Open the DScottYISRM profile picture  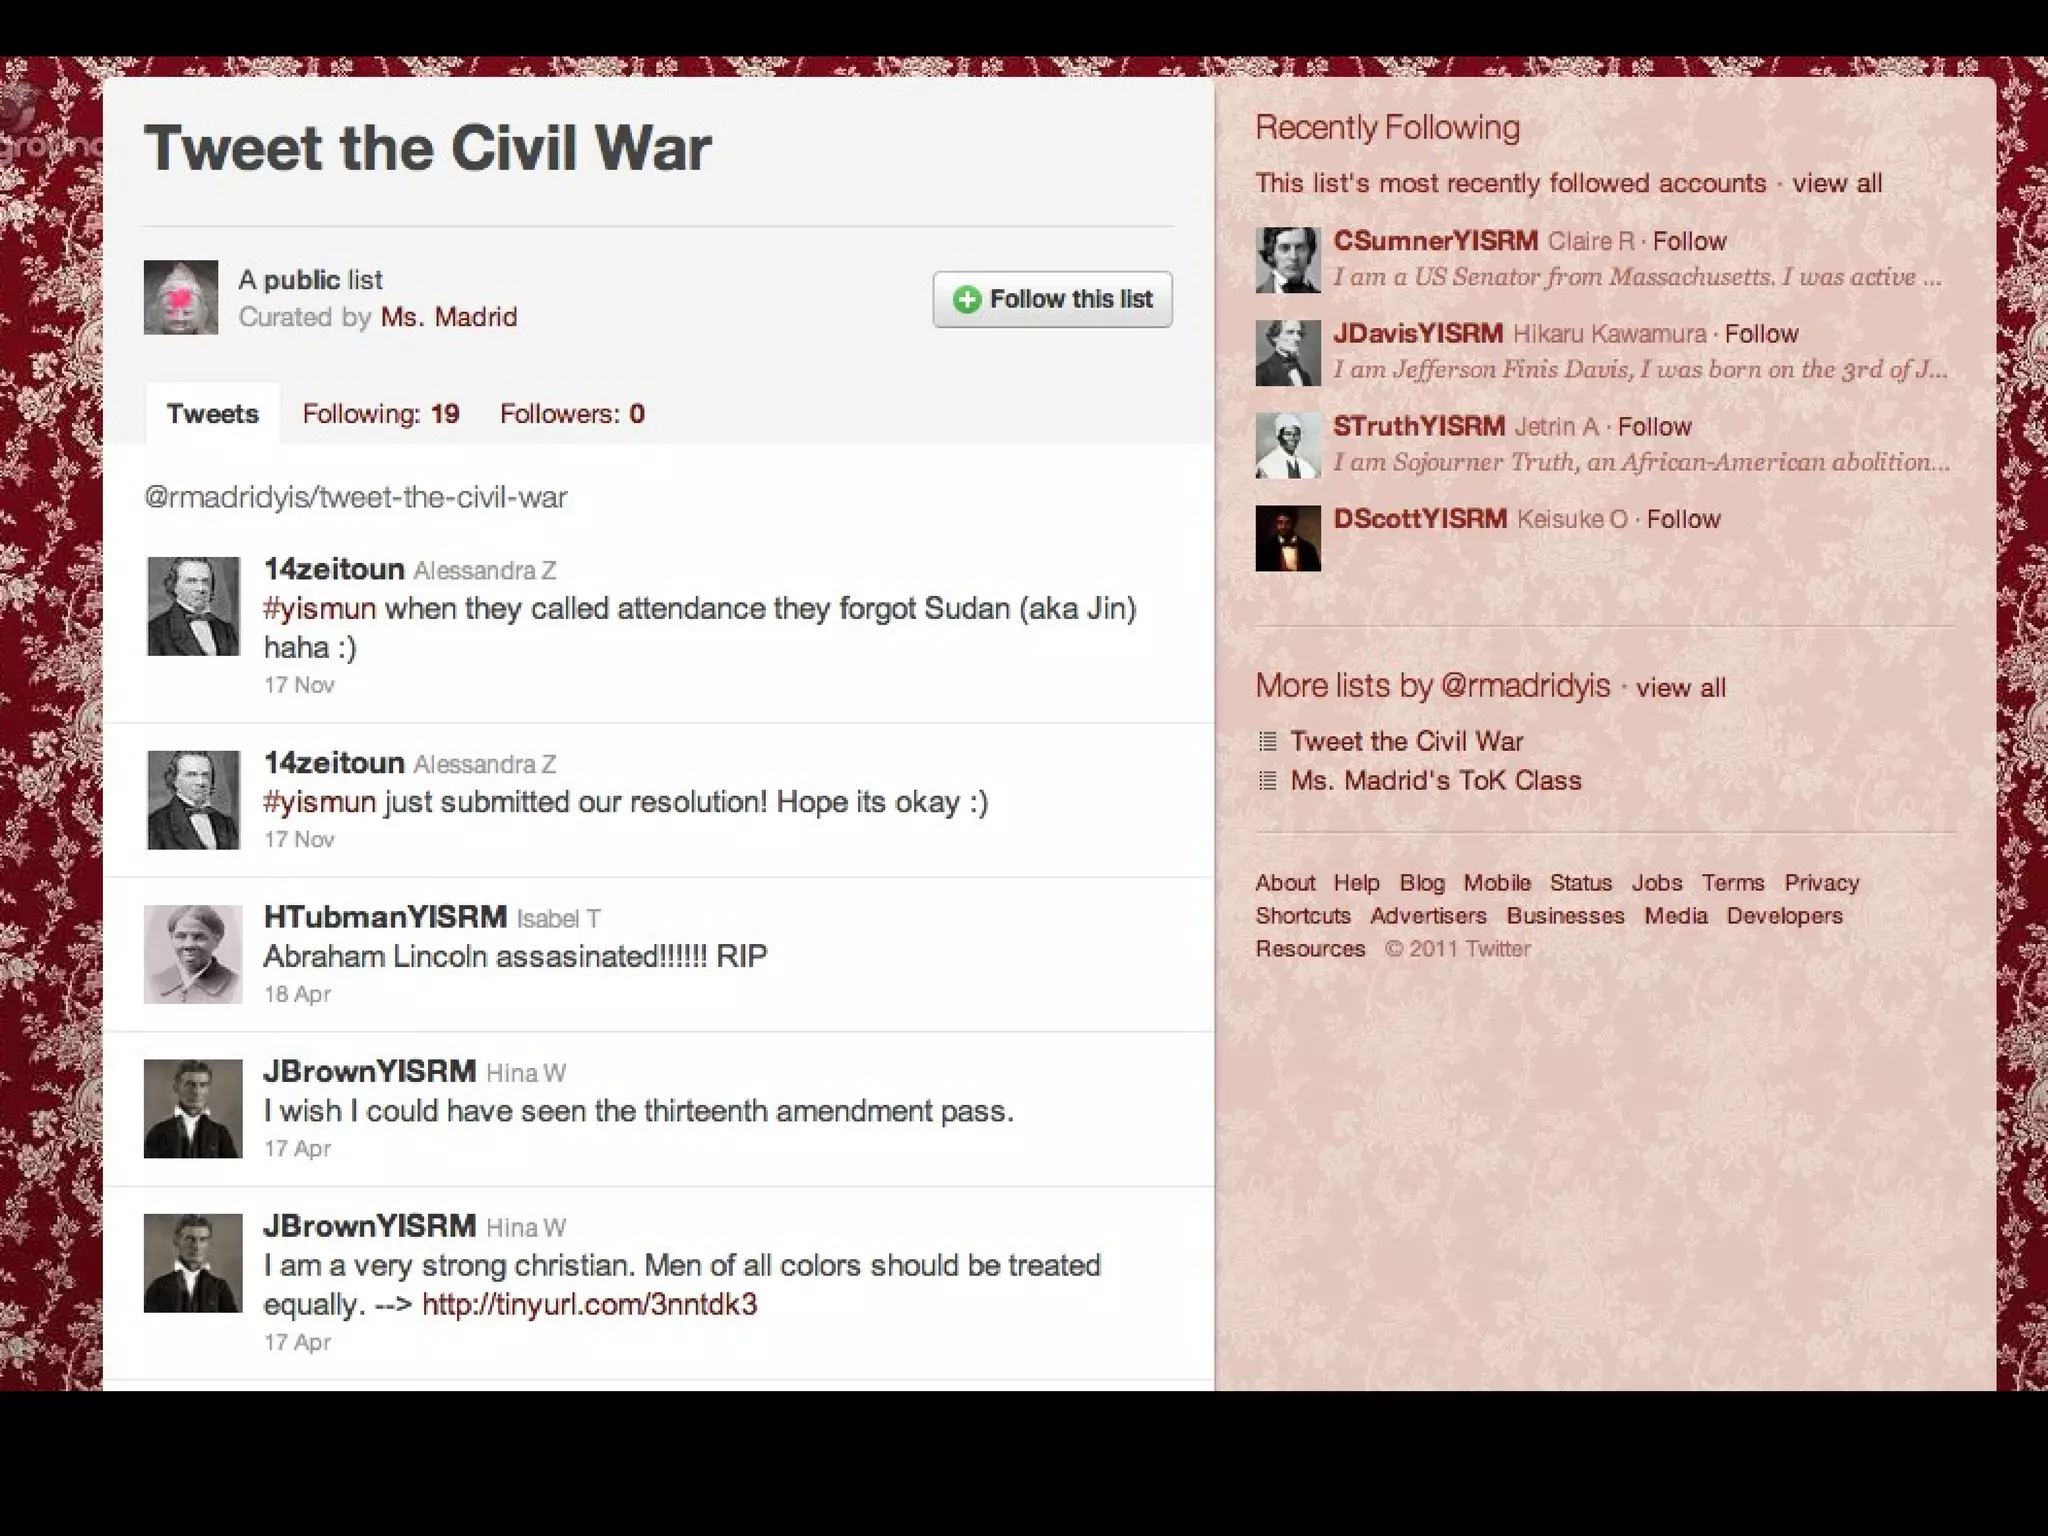pos(1288,539)
